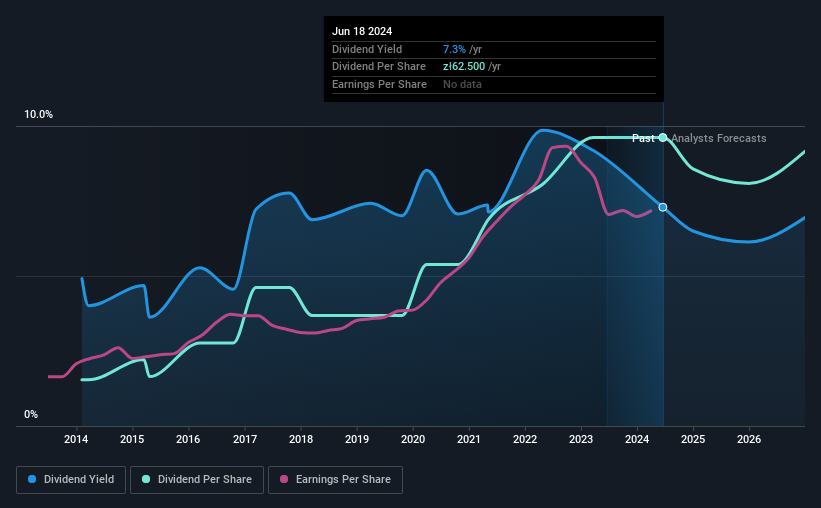Click the 2022 x-axis label
Screen dimensions: 821x508
coord(525,439)
